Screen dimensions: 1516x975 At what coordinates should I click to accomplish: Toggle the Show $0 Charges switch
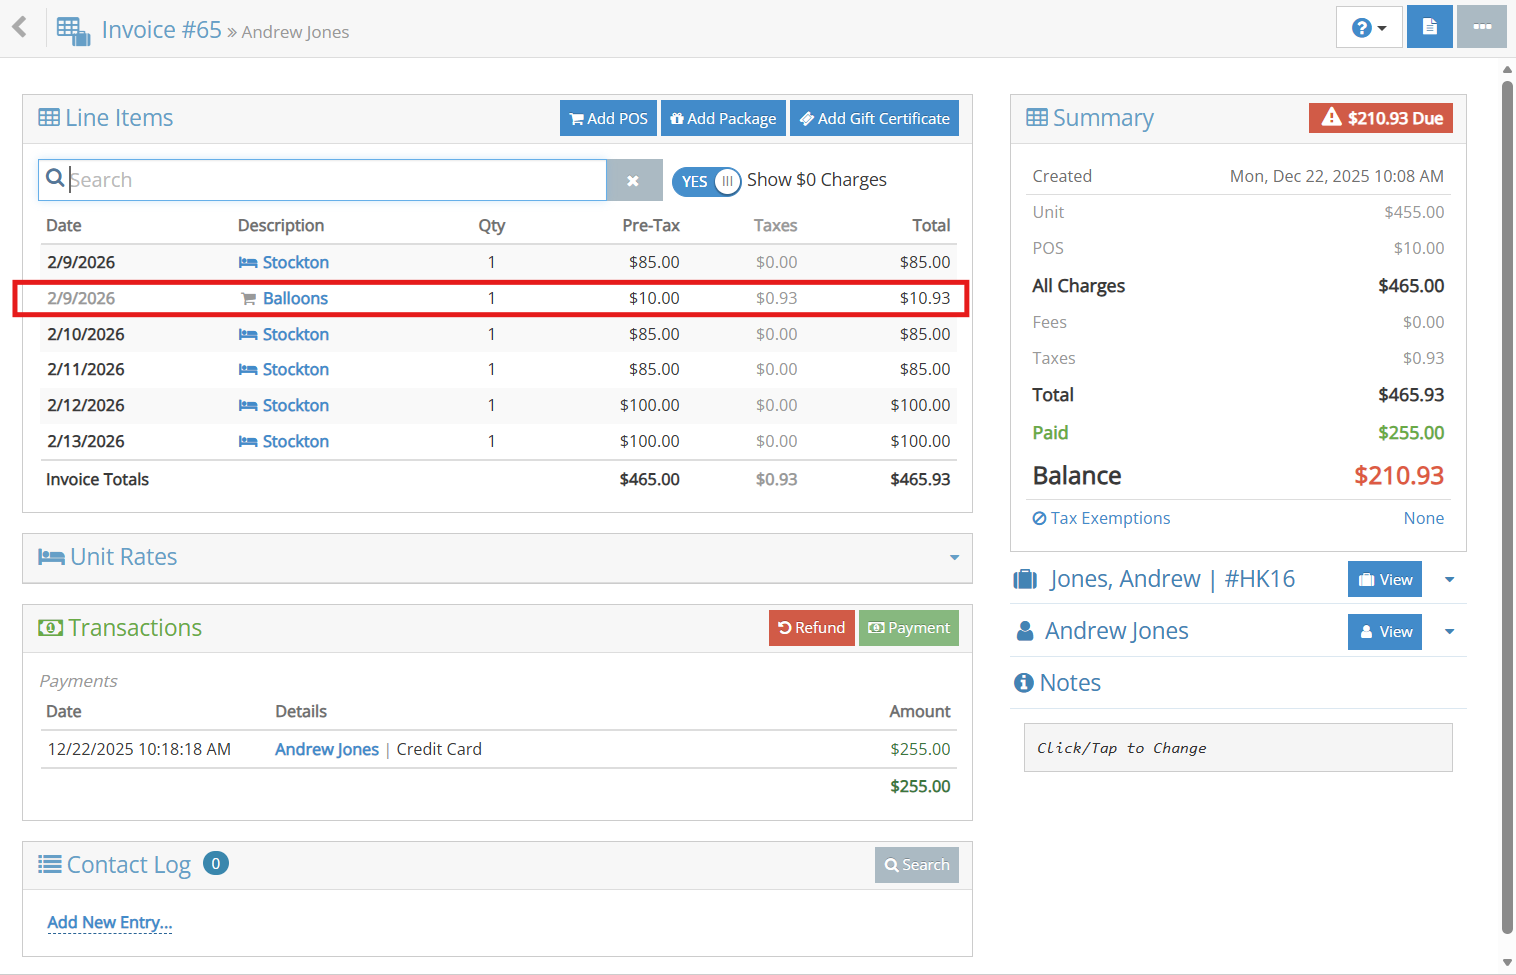click(x=707, y=181)
